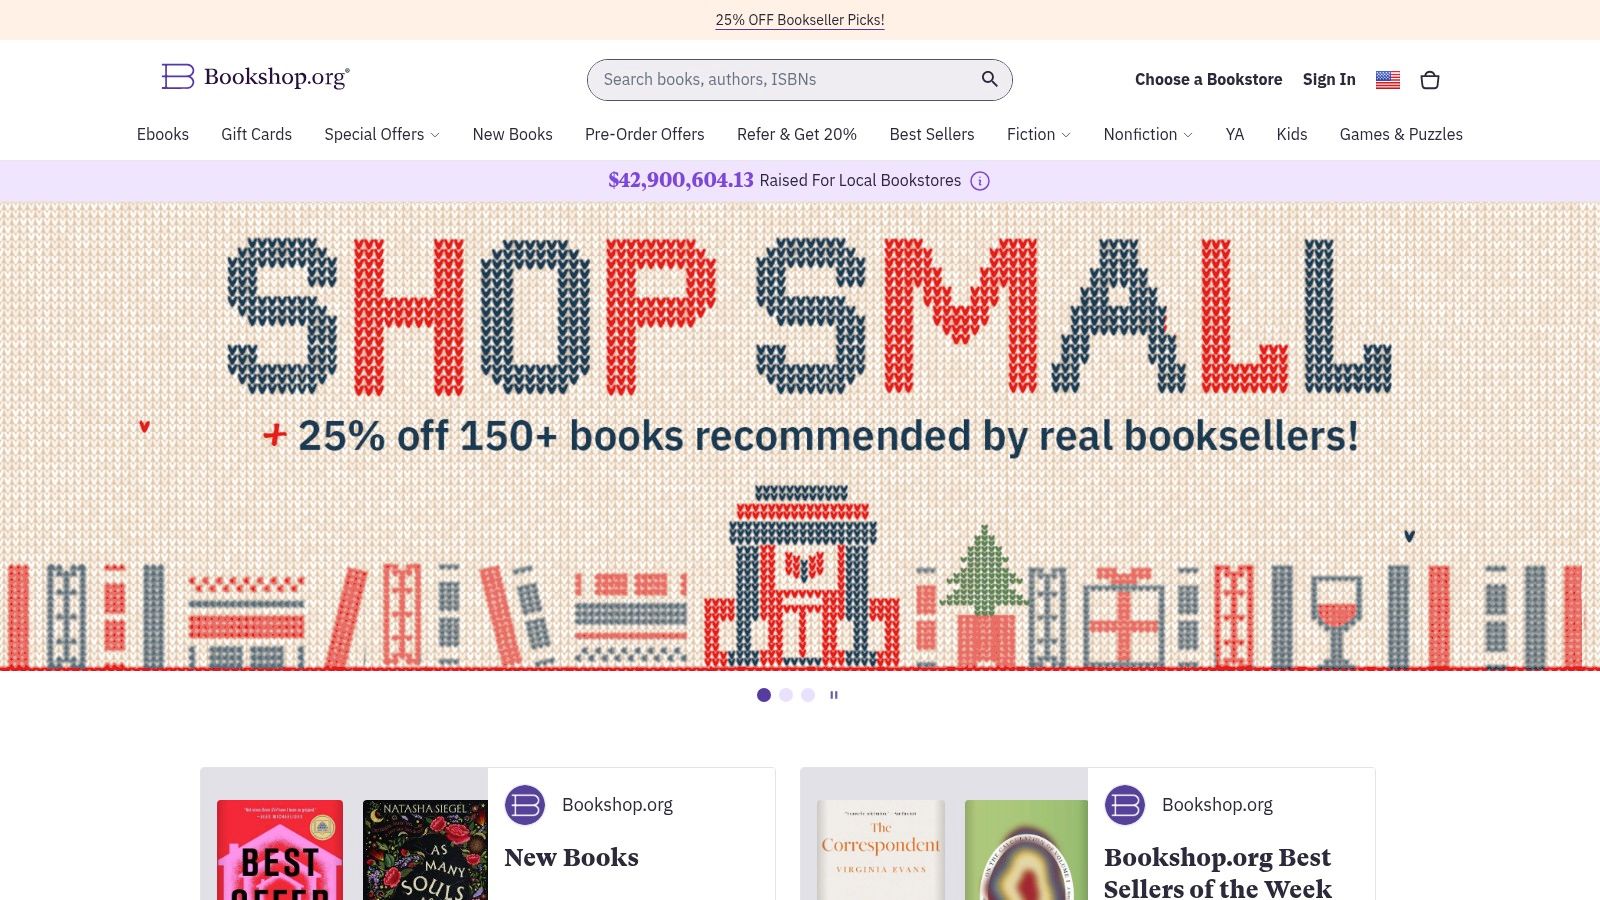The width and height of the screenshot is (1600, 900).
Task: Click the Bookshop.org icon above Best Sellers
Action: [x=1125, y=804]
